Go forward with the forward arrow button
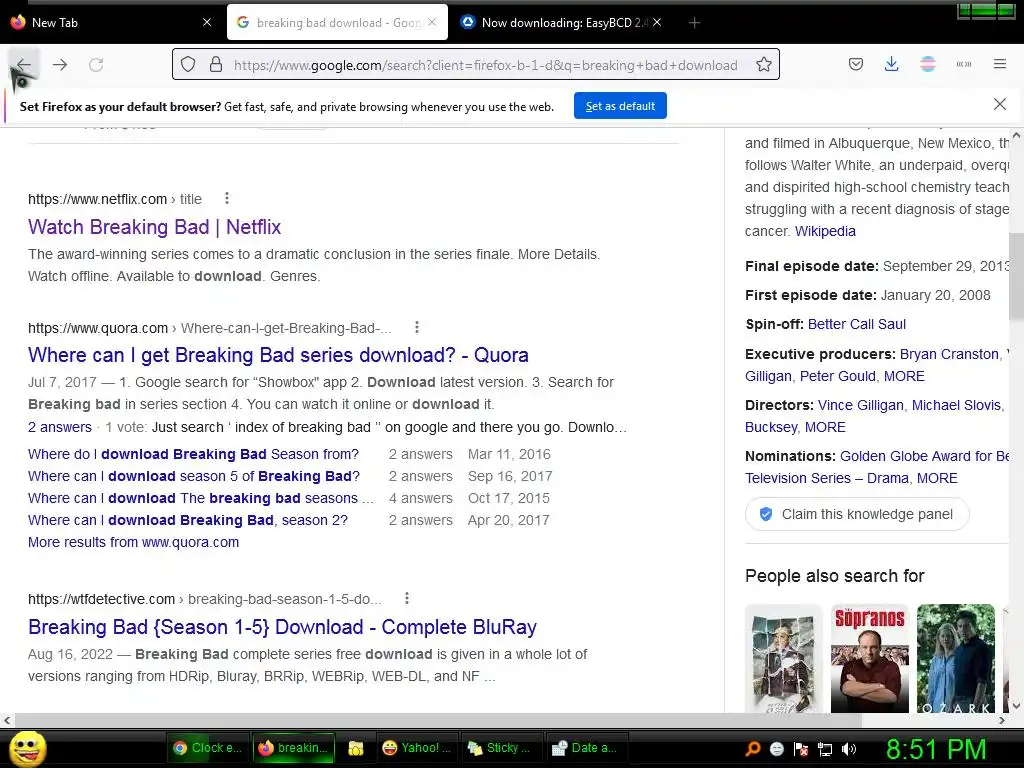 pyautogui.click(x=60, y=65)
